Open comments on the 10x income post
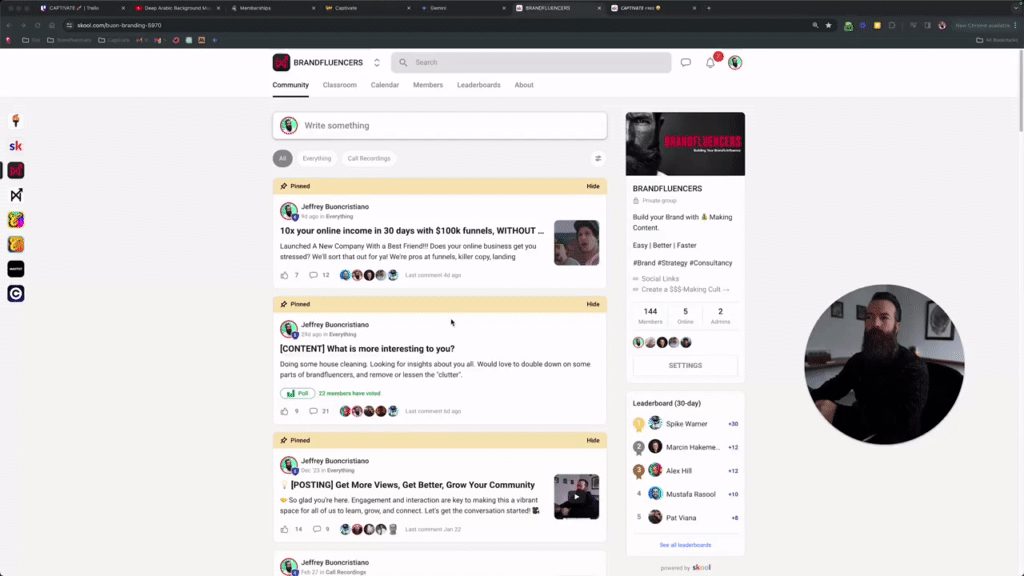This screenshot has height=576, width=1024. click(313, 275)
